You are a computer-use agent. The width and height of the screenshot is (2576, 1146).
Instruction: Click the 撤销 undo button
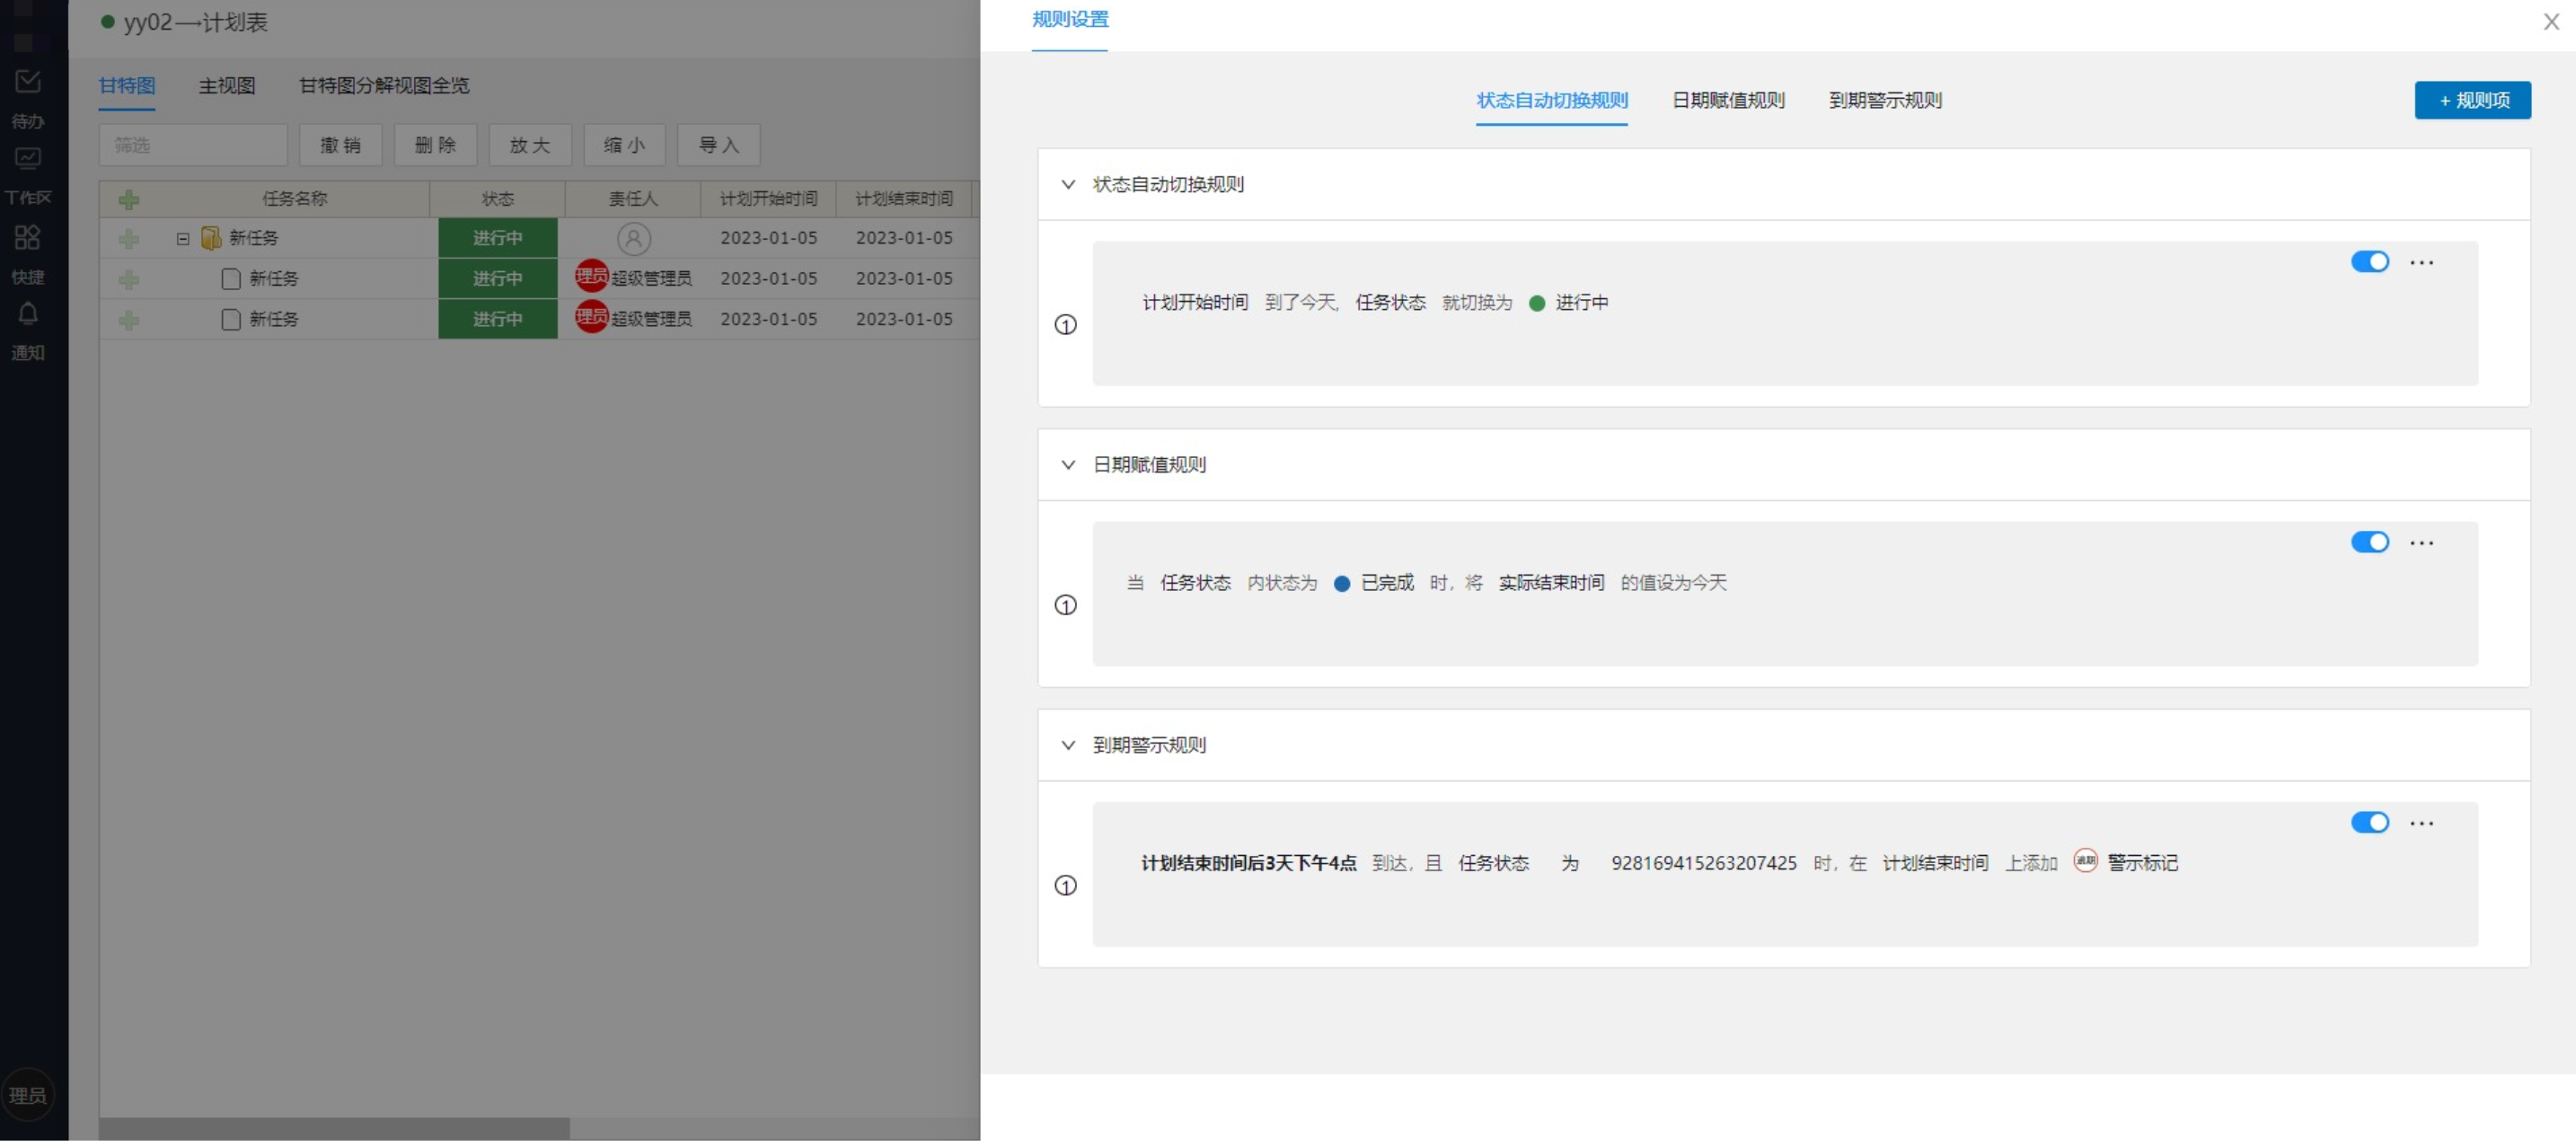(x=340, y=146)
